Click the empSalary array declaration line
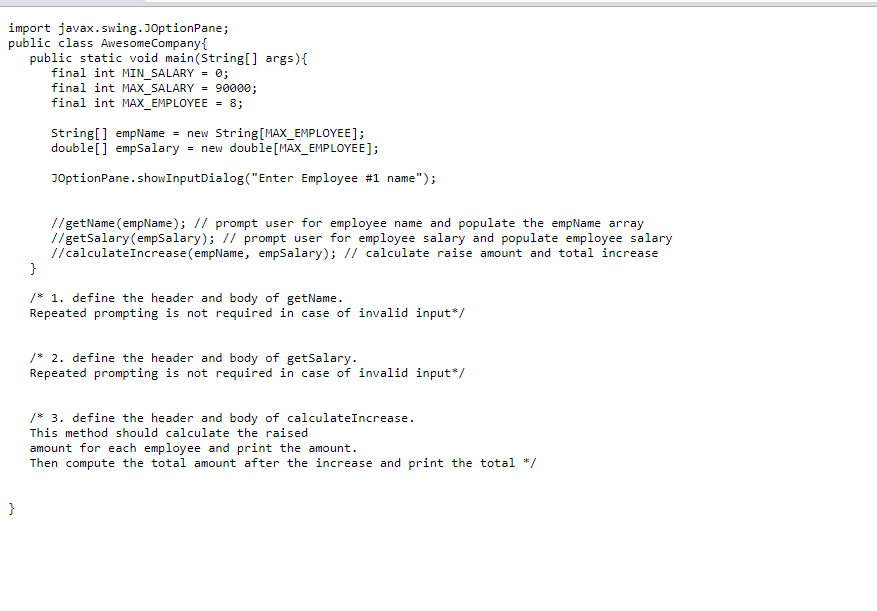Screen dimensions: 877x611 pos(215,149)
